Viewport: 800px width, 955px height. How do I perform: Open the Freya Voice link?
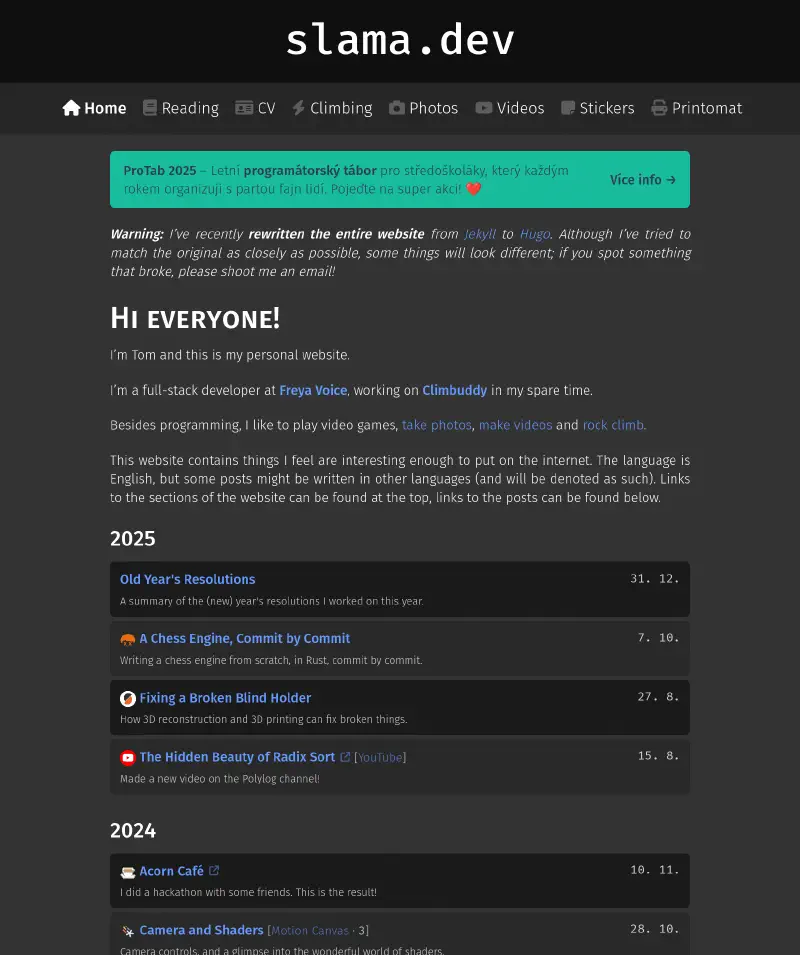(313, 390)
